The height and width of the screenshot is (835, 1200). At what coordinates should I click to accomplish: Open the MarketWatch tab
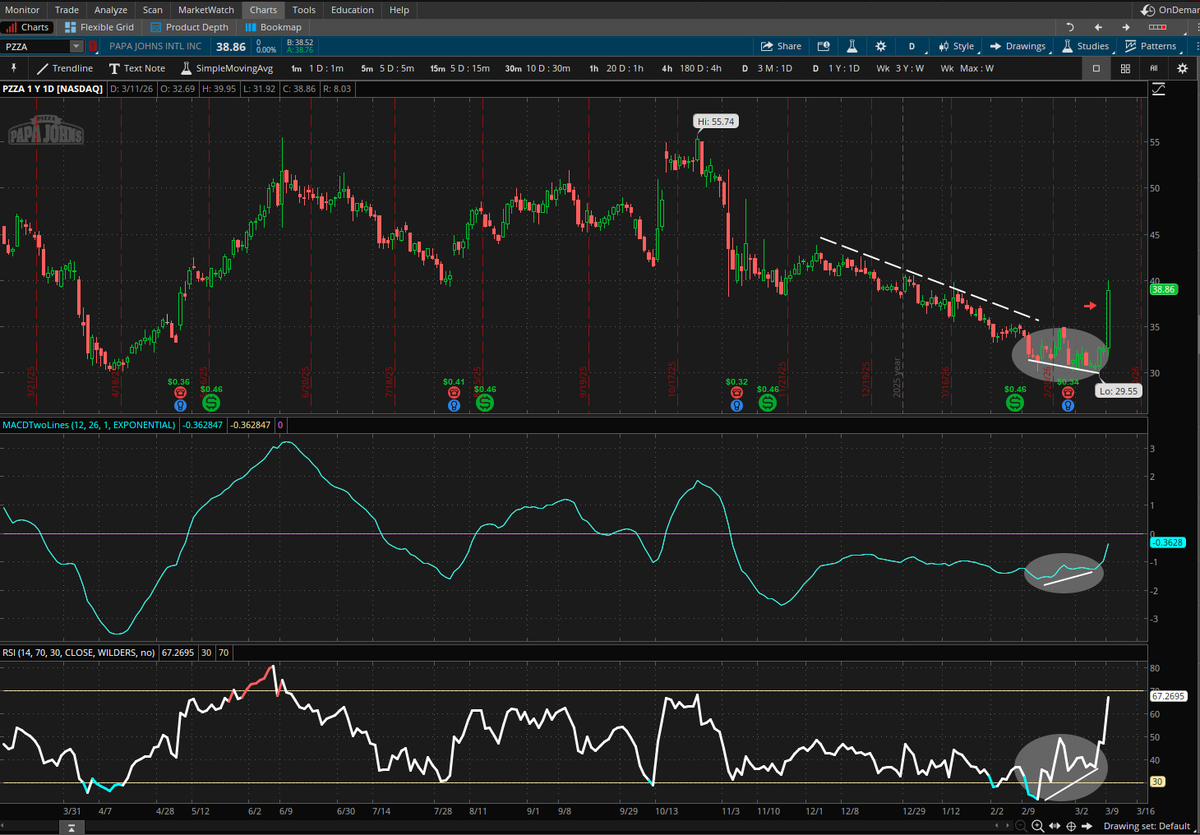click(x=206, y=9)
